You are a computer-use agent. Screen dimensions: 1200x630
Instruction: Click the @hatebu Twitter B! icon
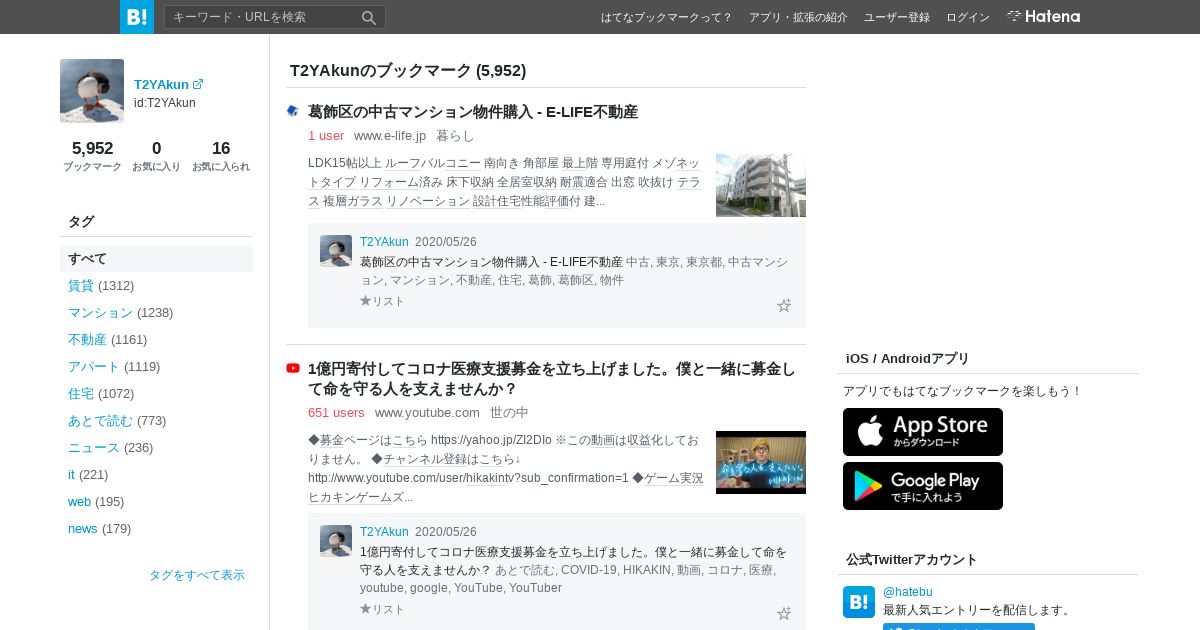coord(859,602)
